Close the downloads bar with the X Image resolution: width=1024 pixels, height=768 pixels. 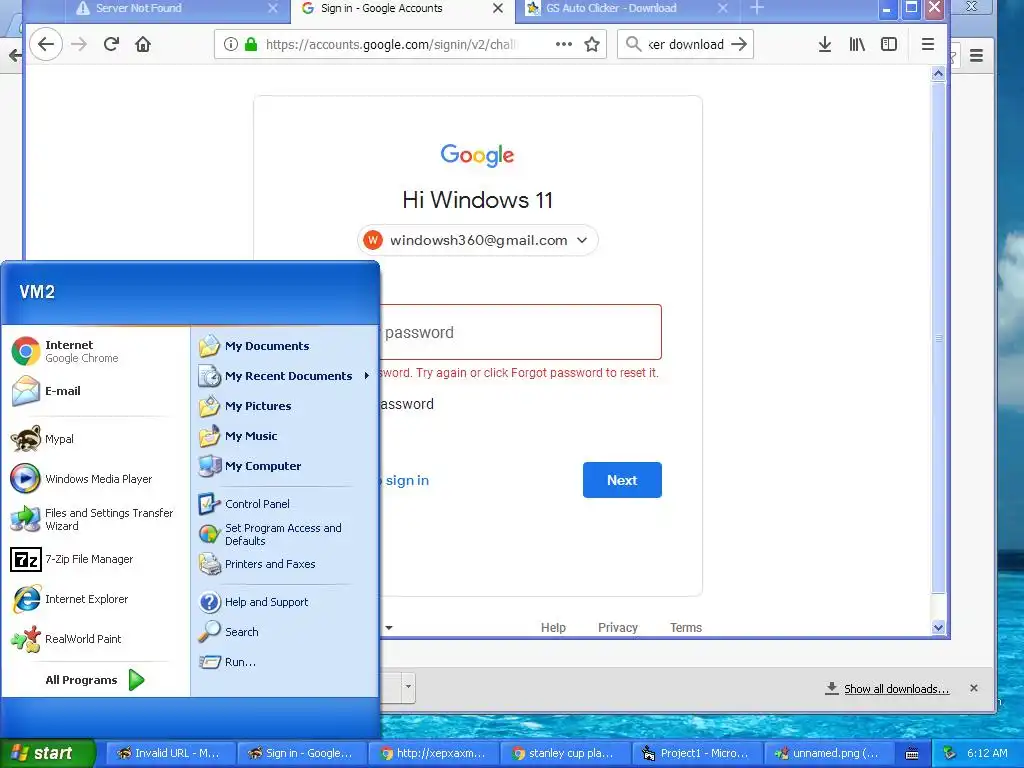coord(974,688)
